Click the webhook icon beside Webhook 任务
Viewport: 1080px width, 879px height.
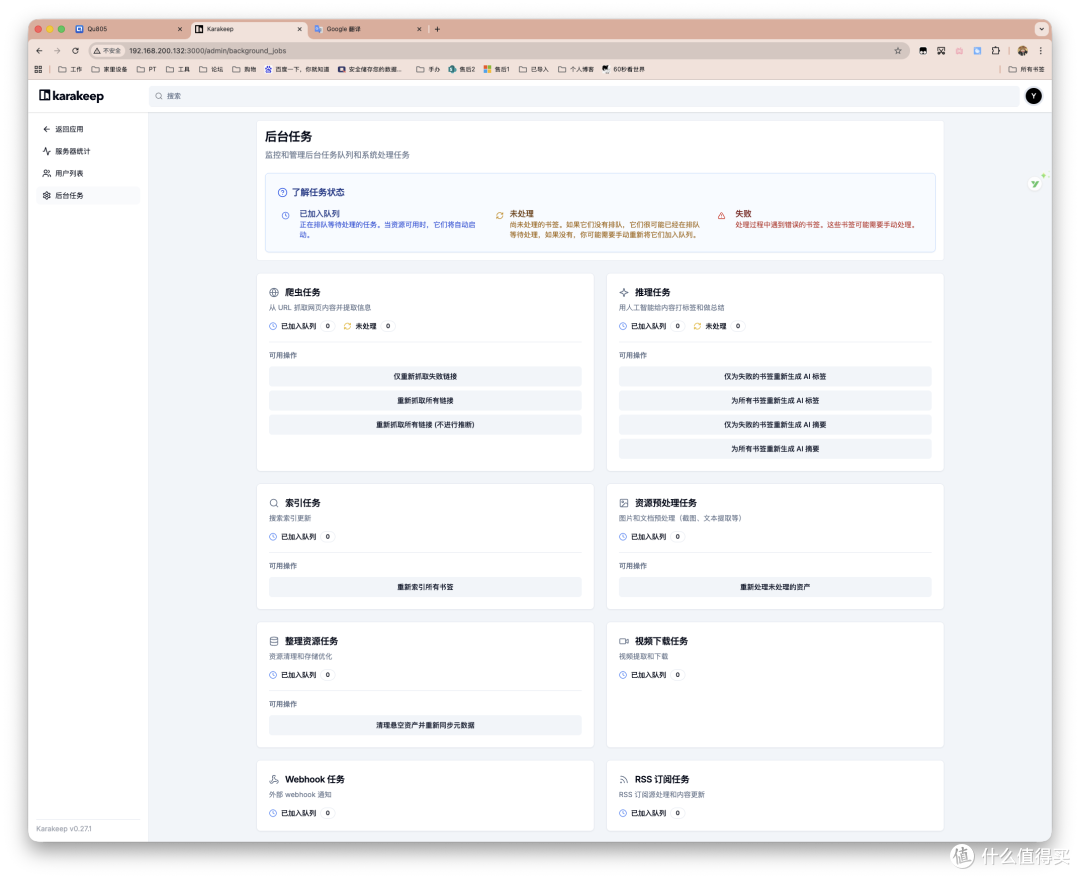[x=273, y=779]
